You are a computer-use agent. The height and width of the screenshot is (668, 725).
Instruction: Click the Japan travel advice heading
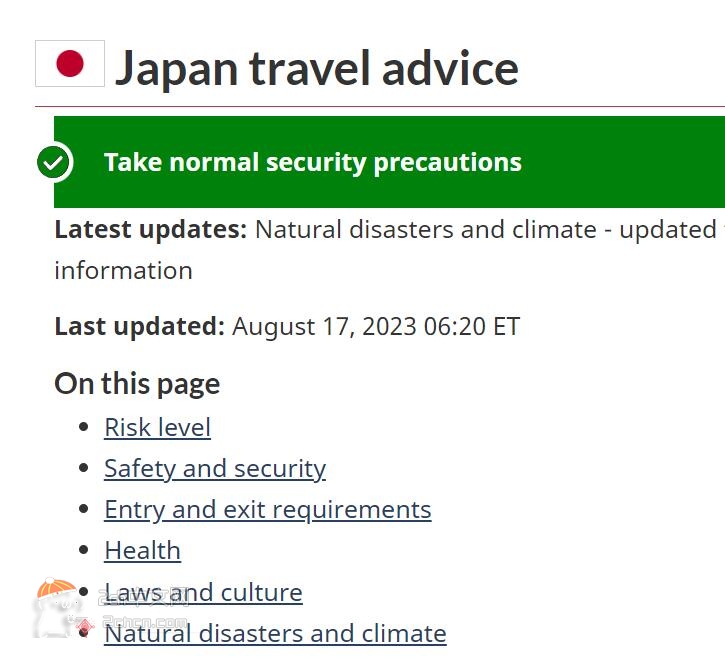(x=317, y=68)
